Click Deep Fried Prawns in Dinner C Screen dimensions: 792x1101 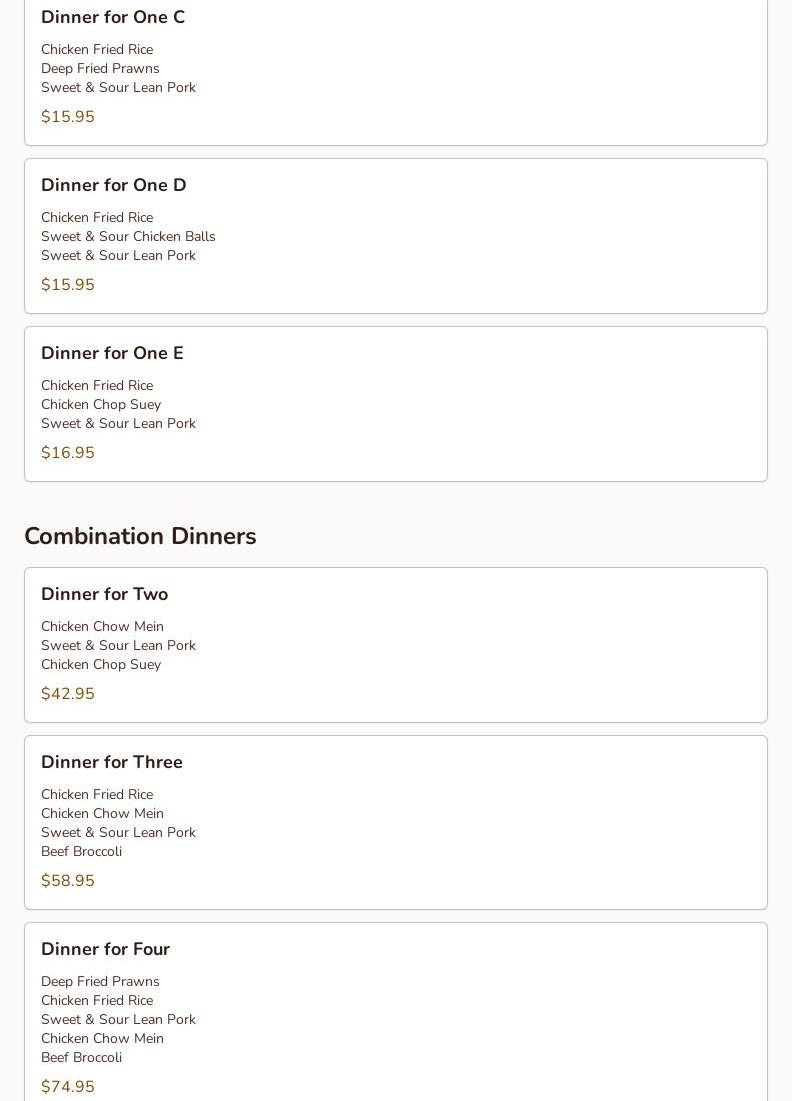click(x=100, y=68)
